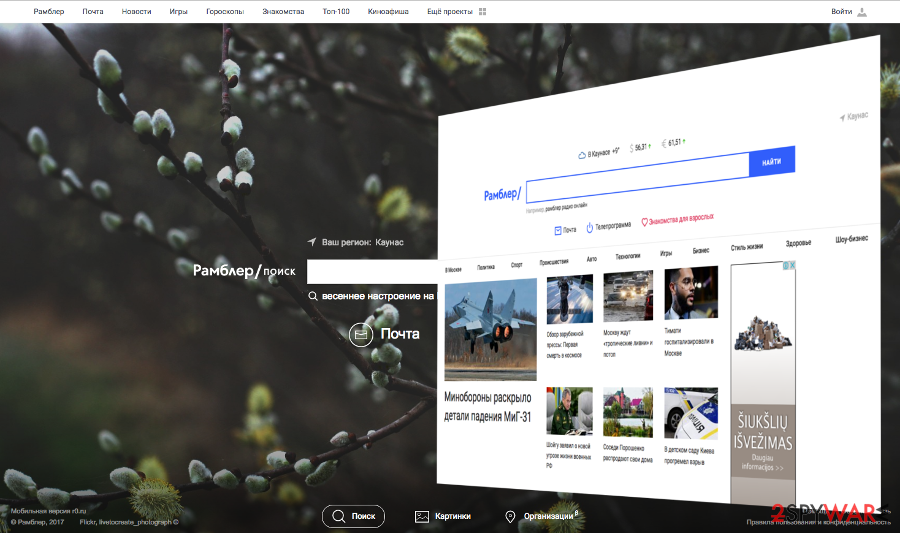Click the Рамблер/поиск search input field

372,271
